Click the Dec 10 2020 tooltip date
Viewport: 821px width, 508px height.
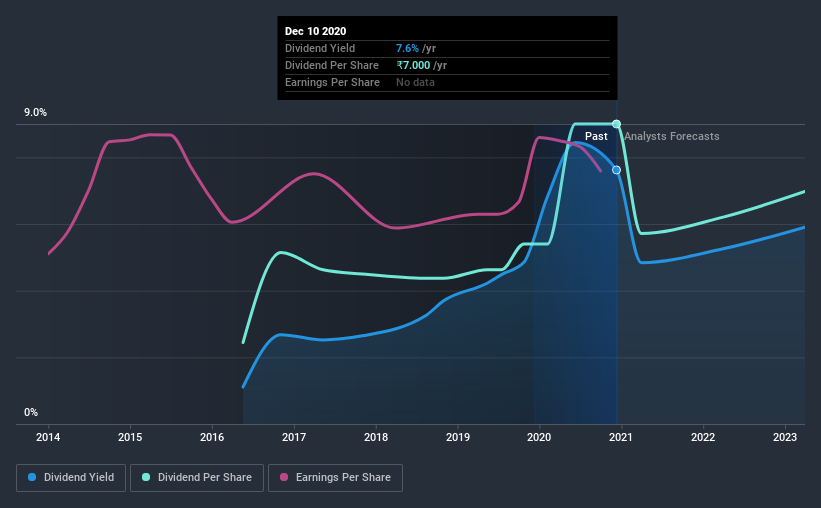315,31
